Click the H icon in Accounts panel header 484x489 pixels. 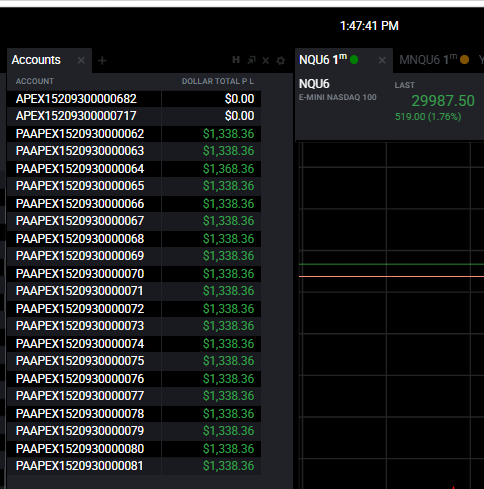(236, 60)
